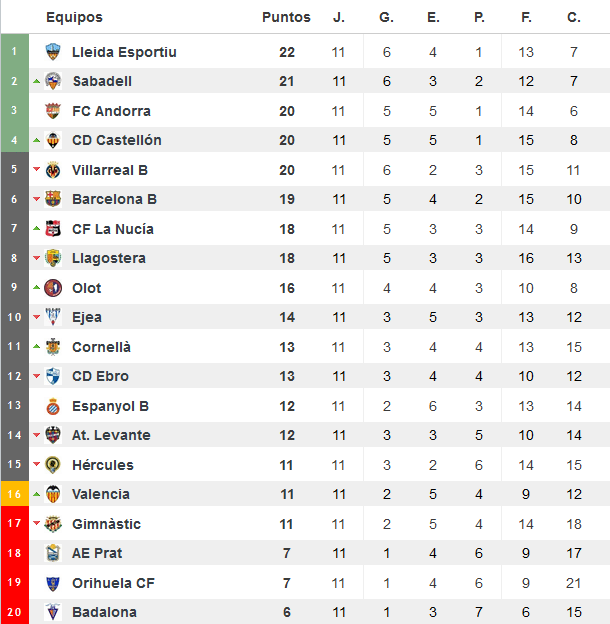Click the Puntos column header

tap(286, 17)
